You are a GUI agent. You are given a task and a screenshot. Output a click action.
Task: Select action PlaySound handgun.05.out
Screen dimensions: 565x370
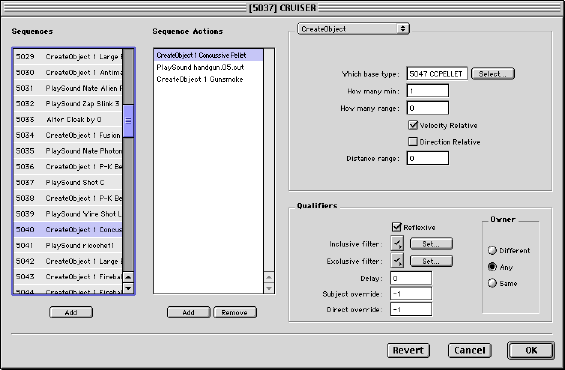point(209,67)
